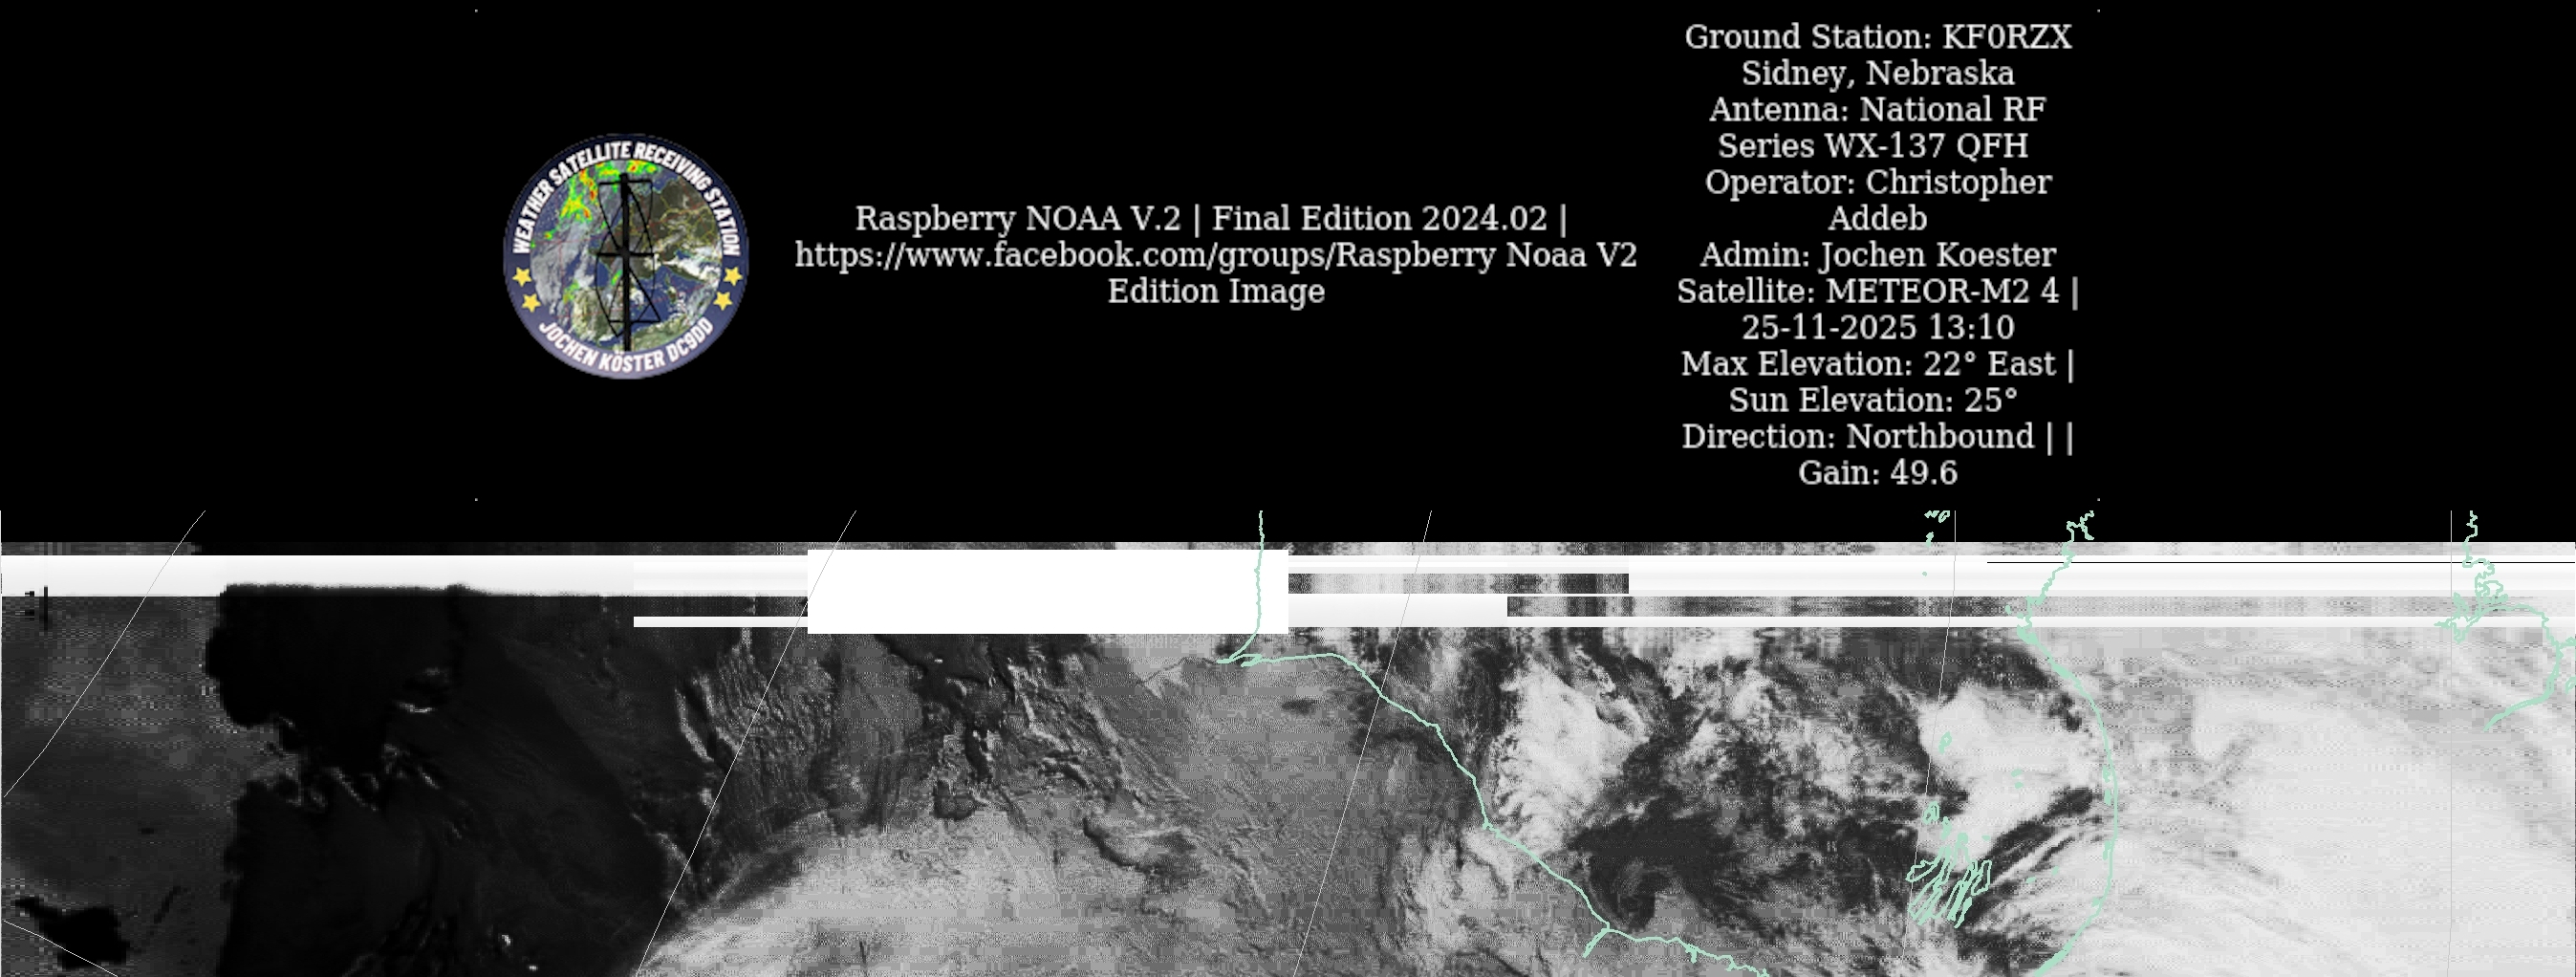This screenshot has width=2576, height=977.
Task: Click the Admin: Jochen Koester line
Action: coord(1877,255)
